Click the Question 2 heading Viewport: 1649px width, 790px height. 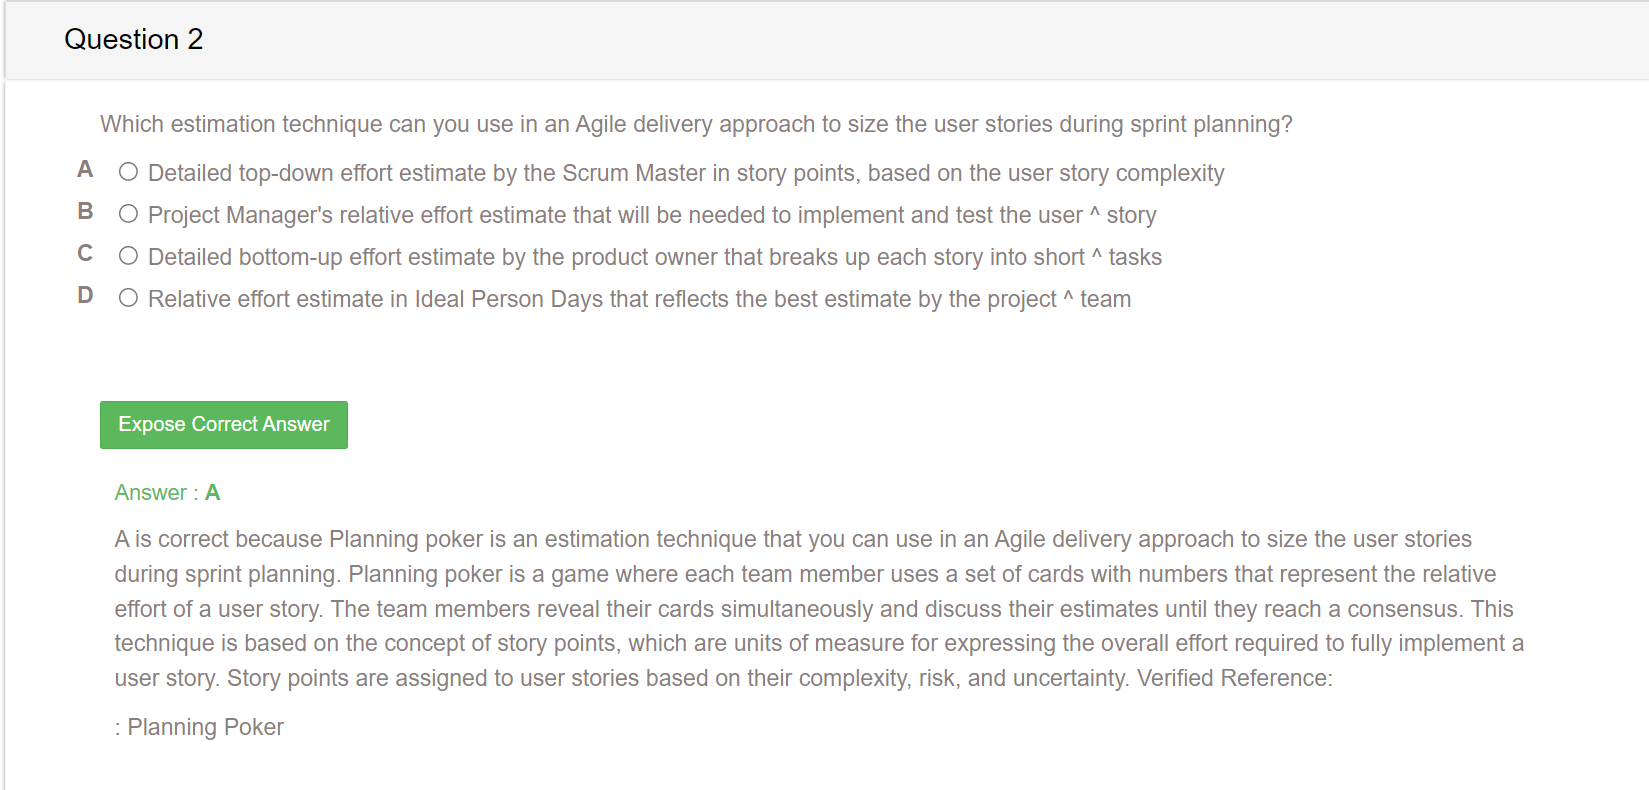click(x=134, y=39)
